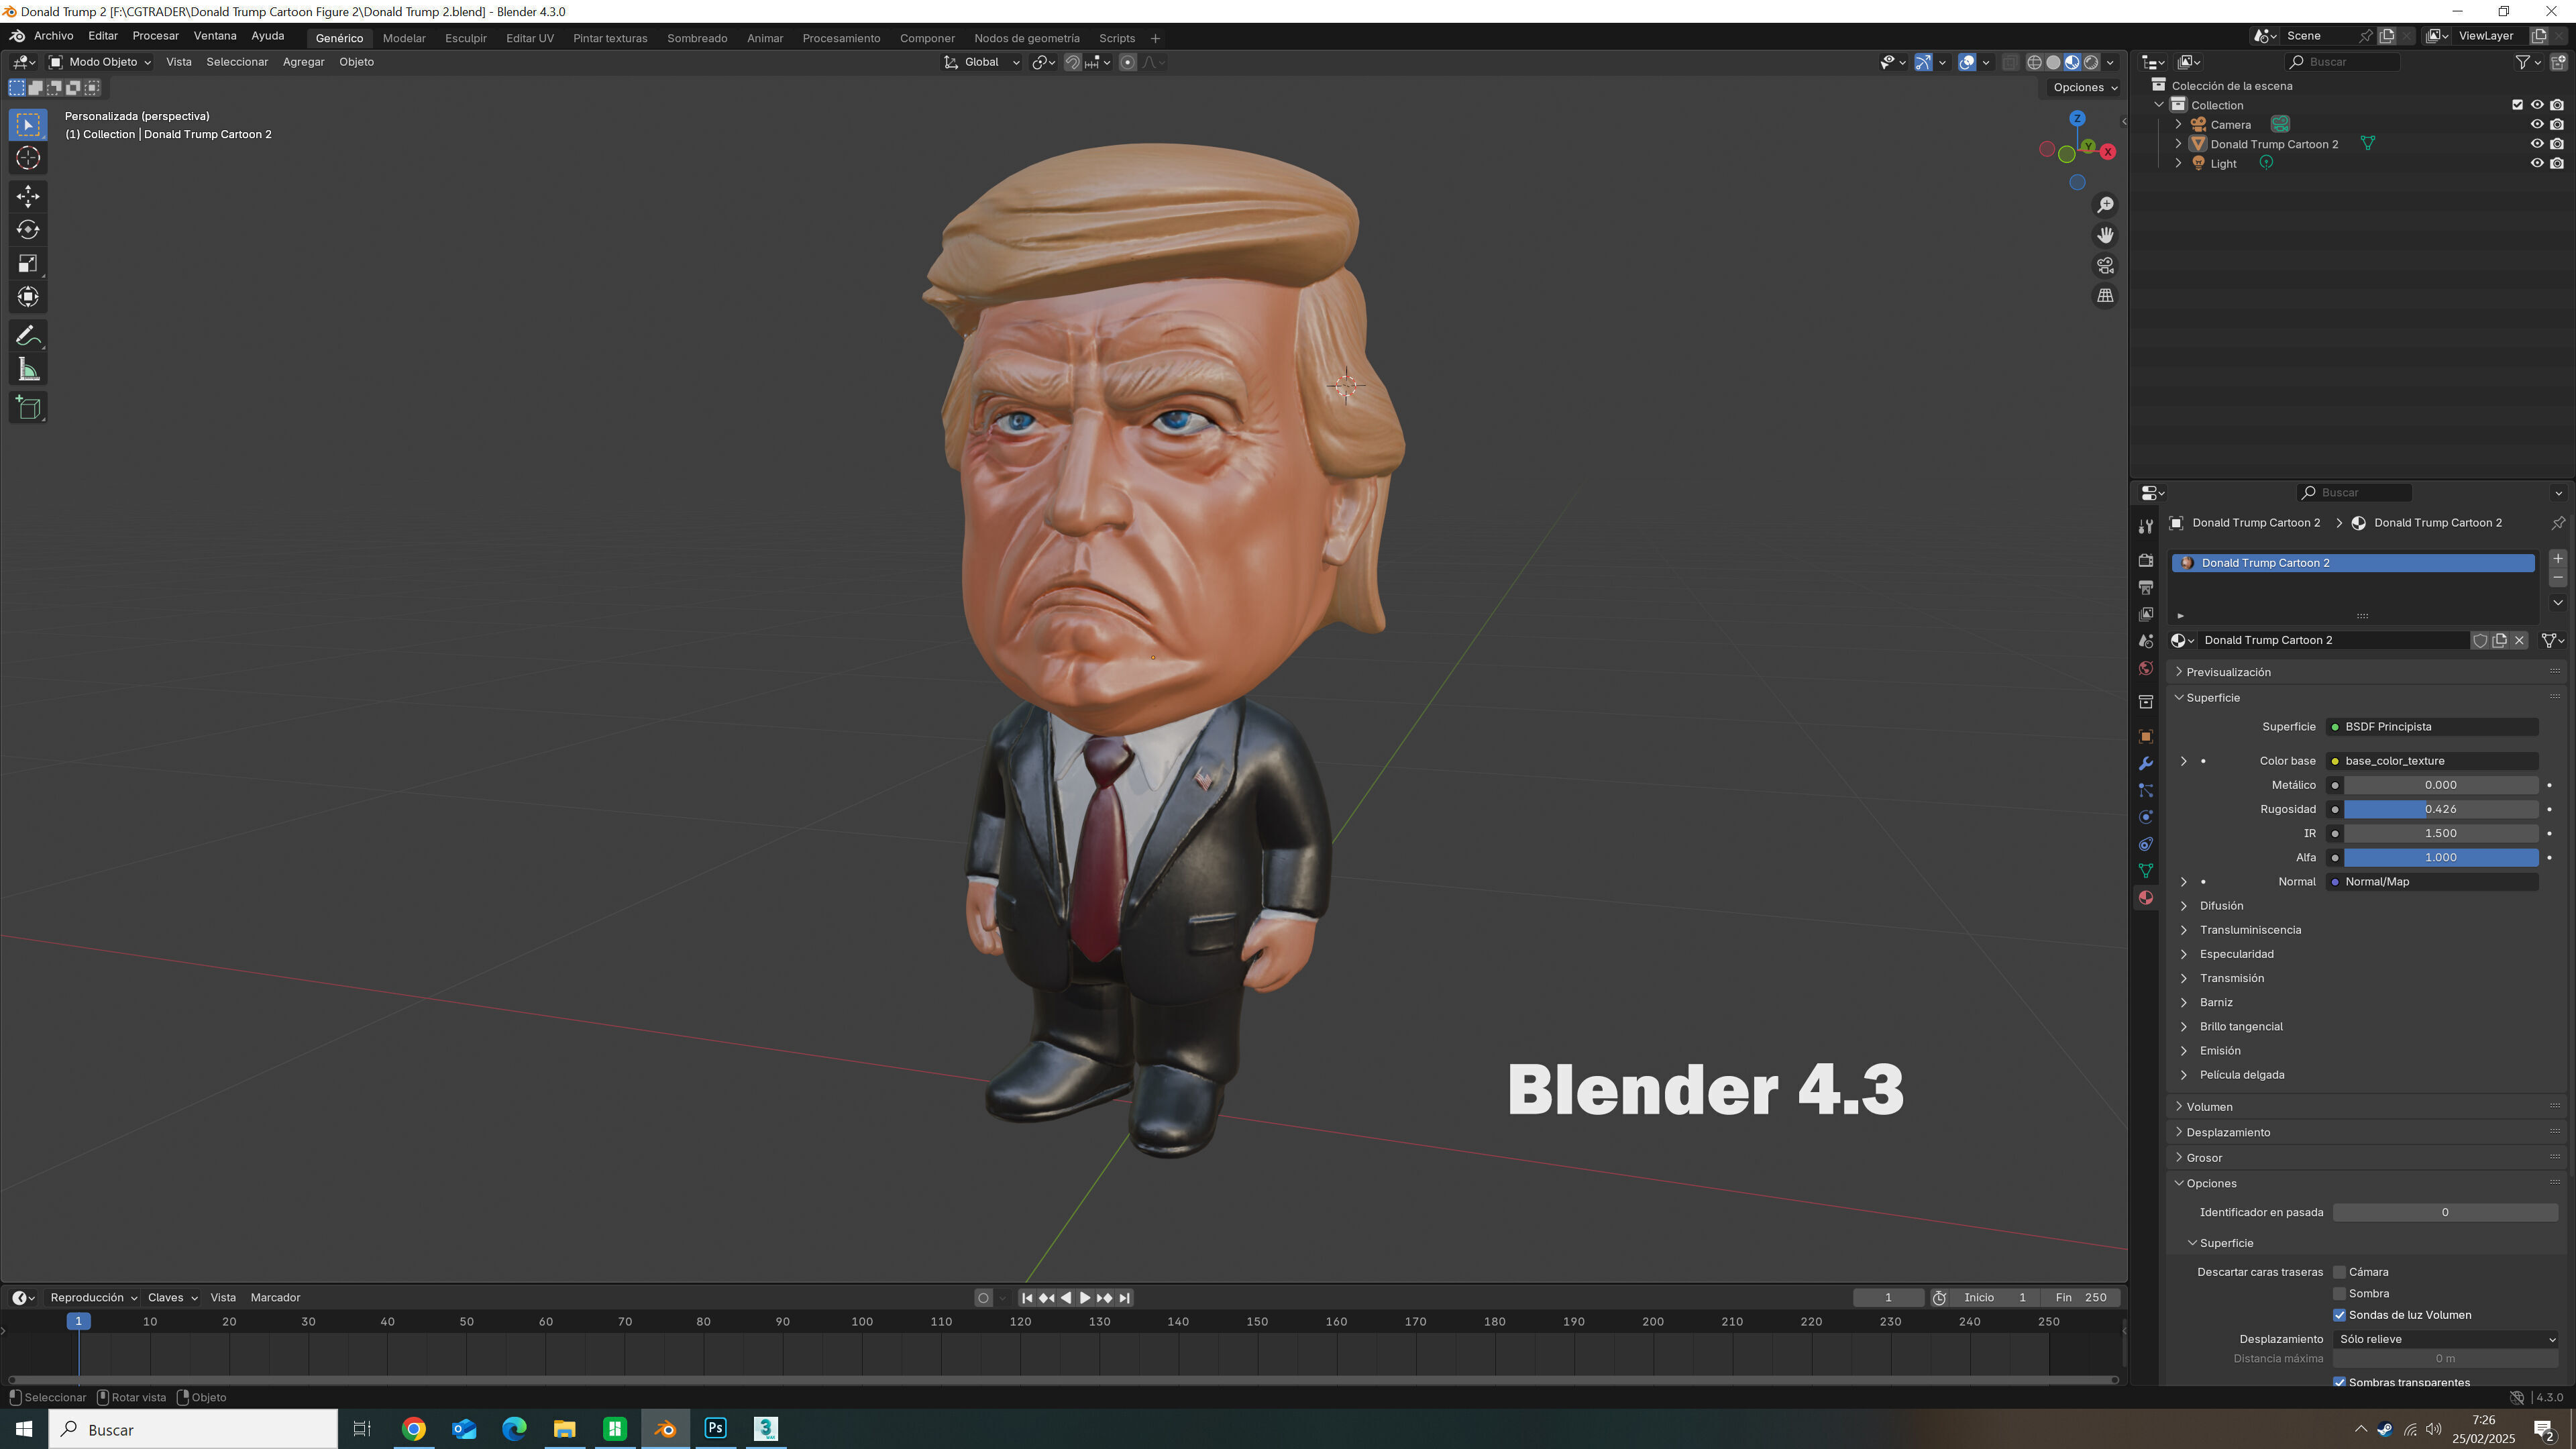The image size is (2576, 1449).
Task: Click the viewport zoom magnifier icon
Action: click(2105, 205)
